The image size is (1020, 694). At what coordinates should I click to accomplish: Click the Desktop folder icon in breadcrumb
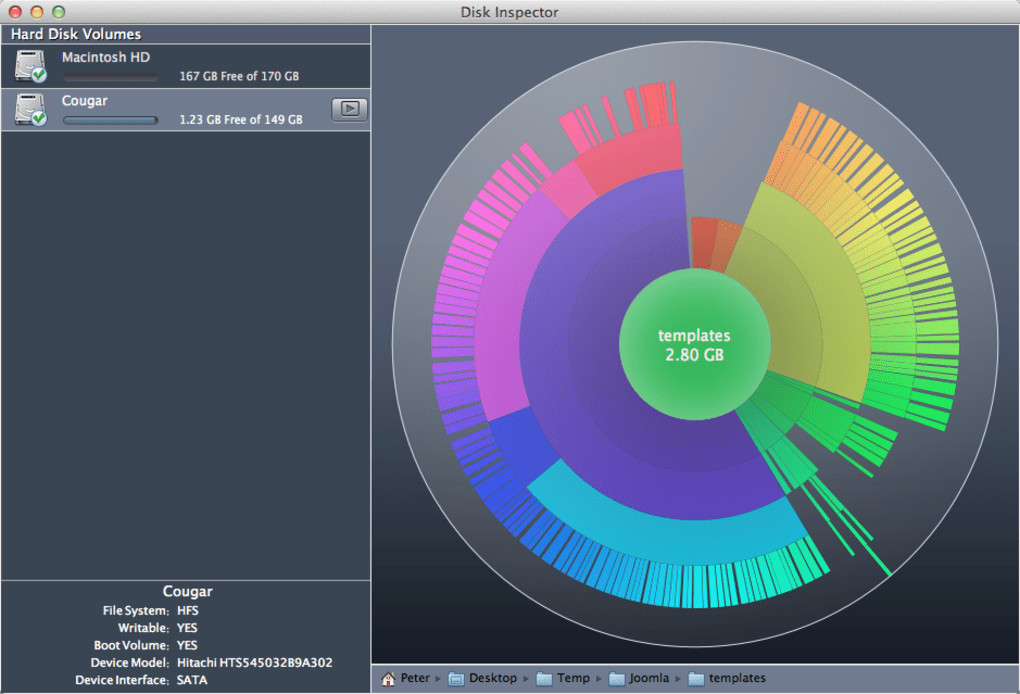[456, 679]
